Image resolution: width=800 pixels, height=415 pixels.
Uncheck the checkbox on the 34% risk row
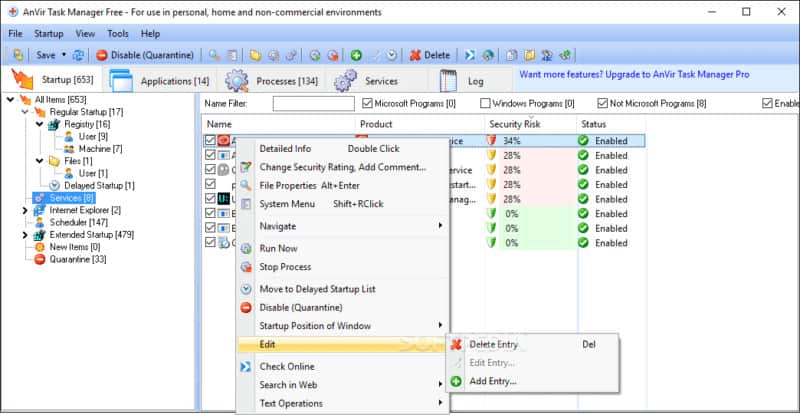pyautogui.click(x=210, y=140)
